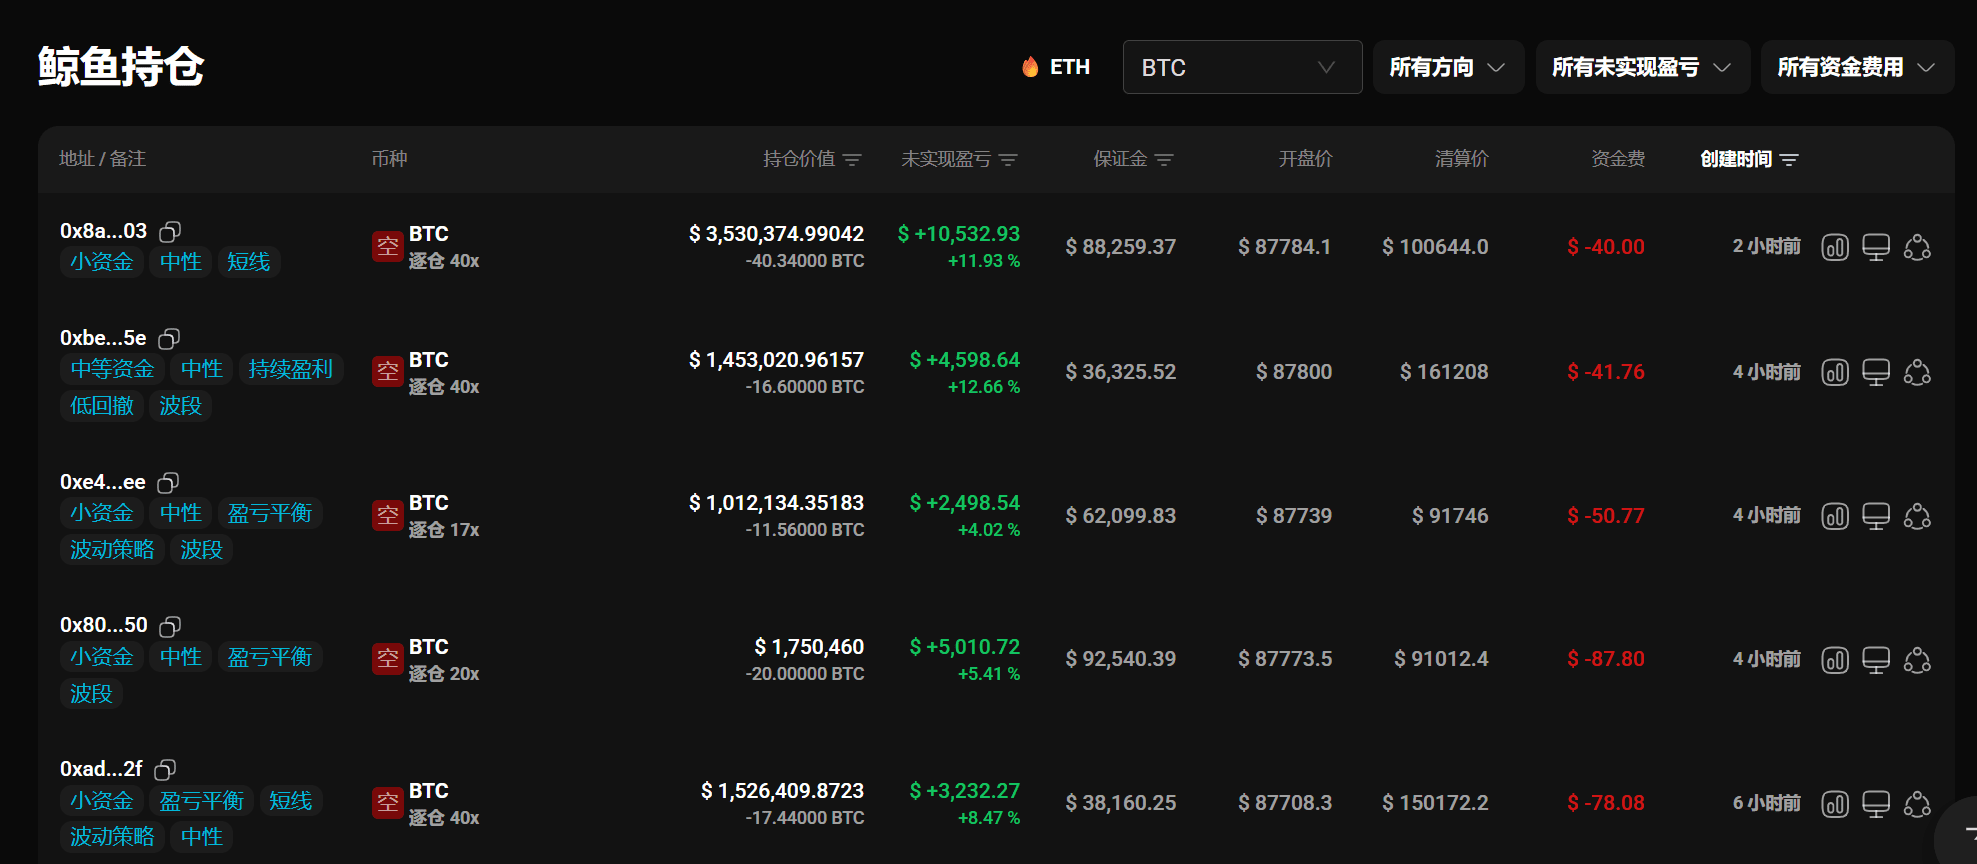This screenshot has height=864, width=1977.
Task: Click 持续盈利 tag under 0xbe...5e
Action: point(290,369)
